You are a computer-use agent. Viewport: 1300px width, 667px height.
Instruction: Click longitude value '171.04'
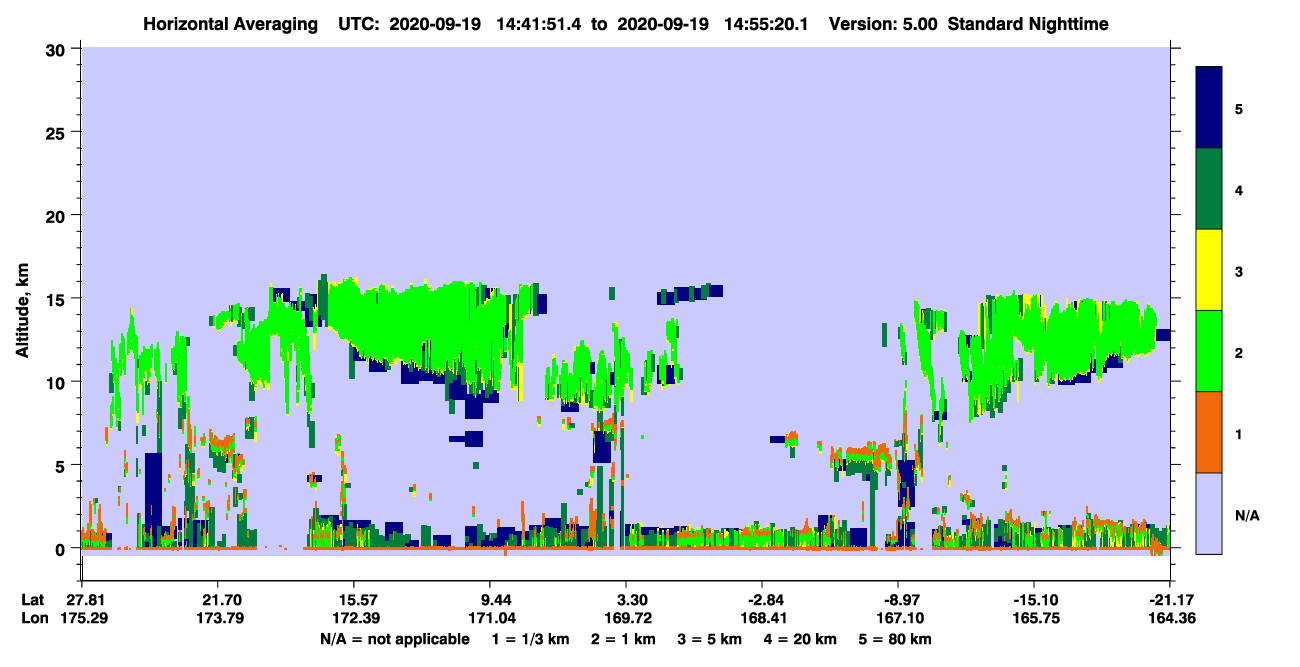pos(490,618)
